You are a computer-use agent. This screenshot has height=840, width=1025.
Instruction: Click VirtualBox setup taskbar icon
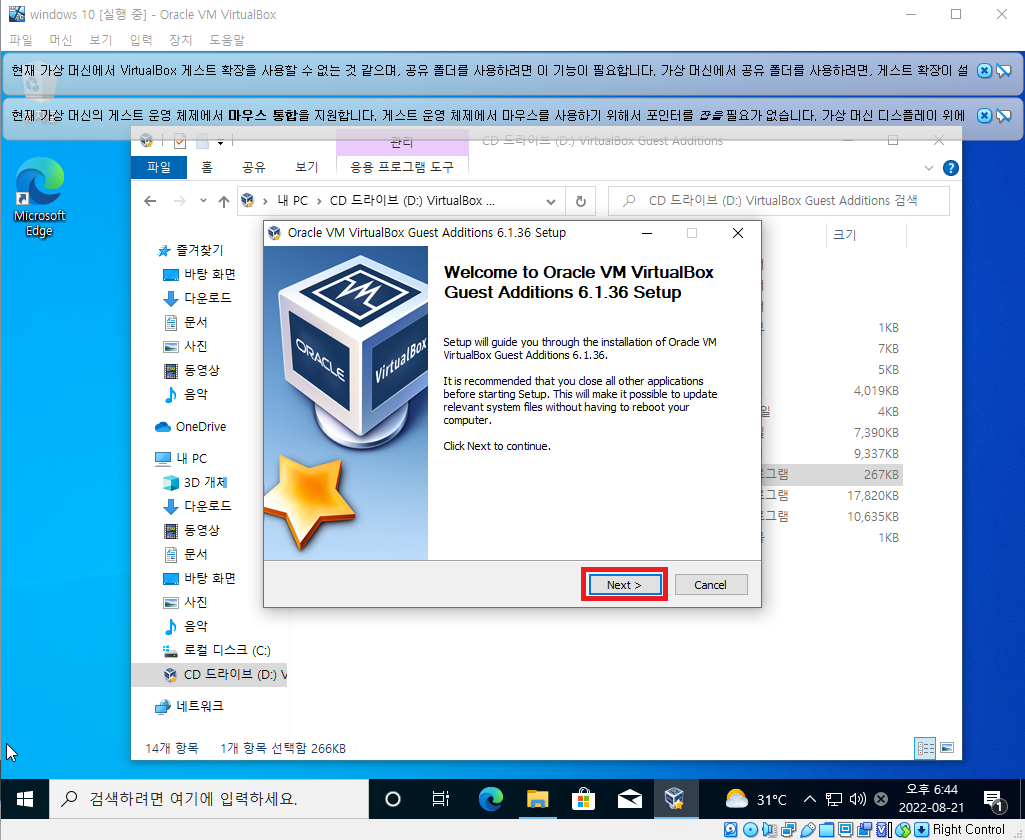point(675,799)
